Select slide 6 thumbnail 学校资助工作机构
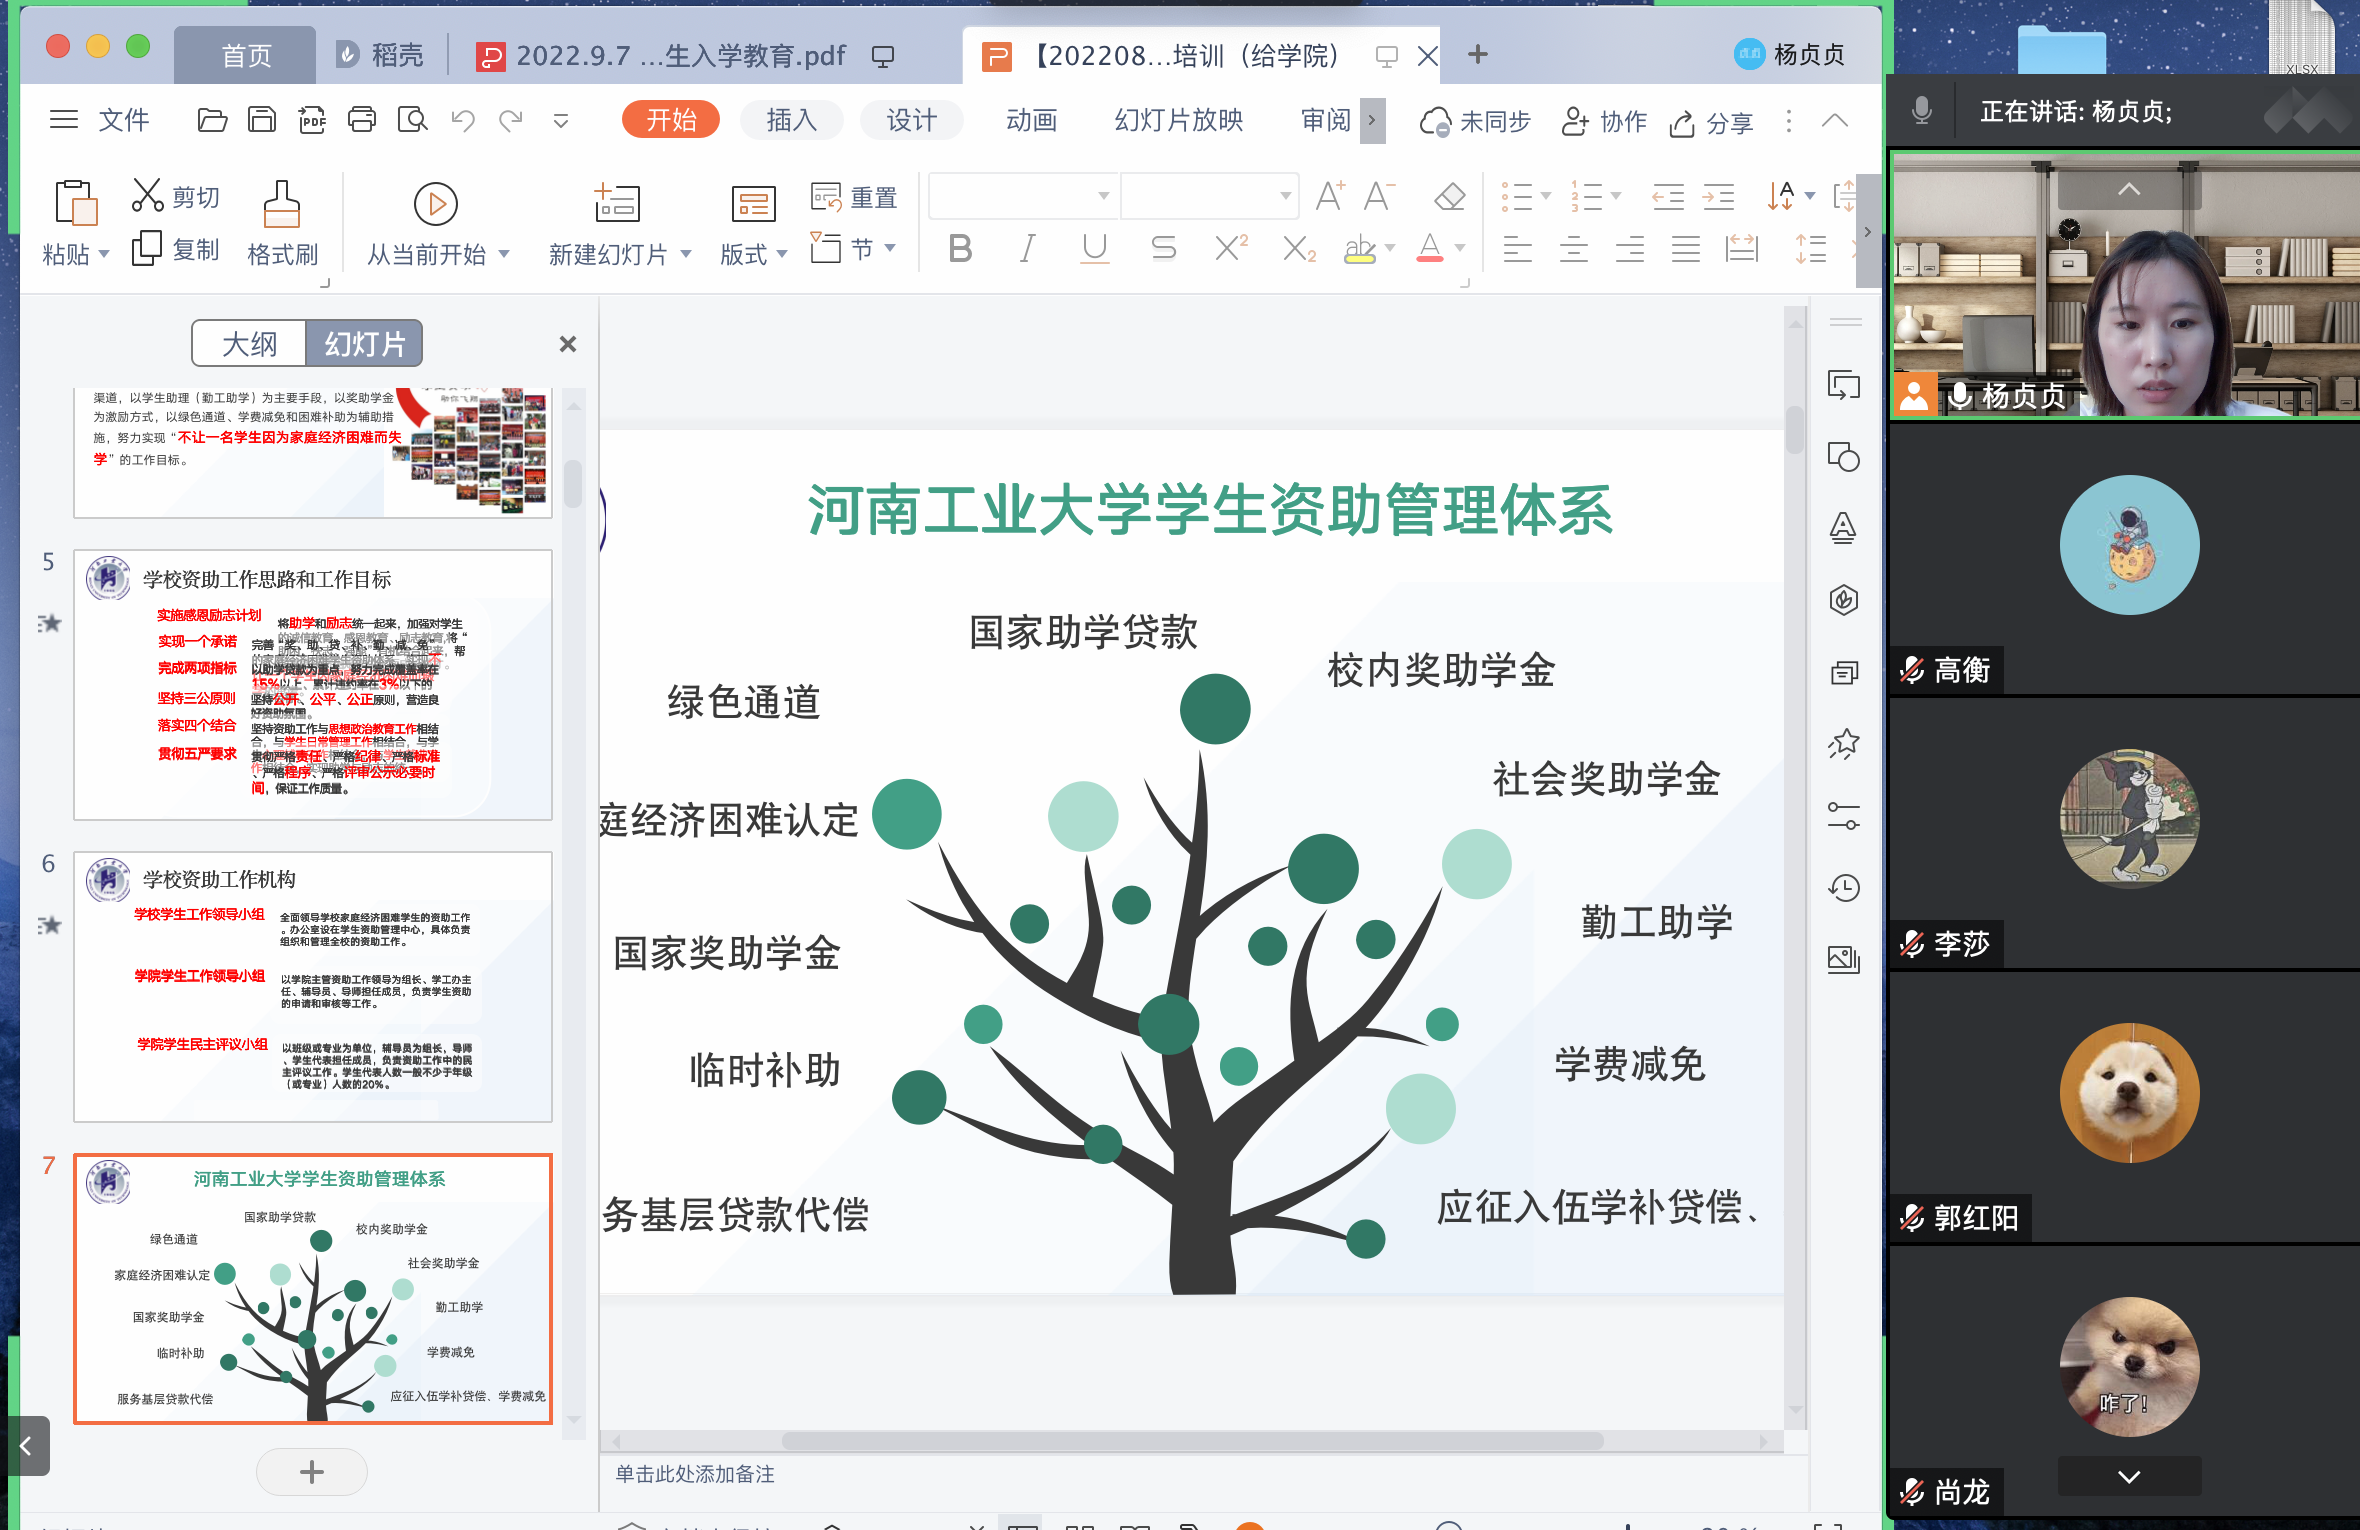The image size is (2360, 1530). coord(313,987)
